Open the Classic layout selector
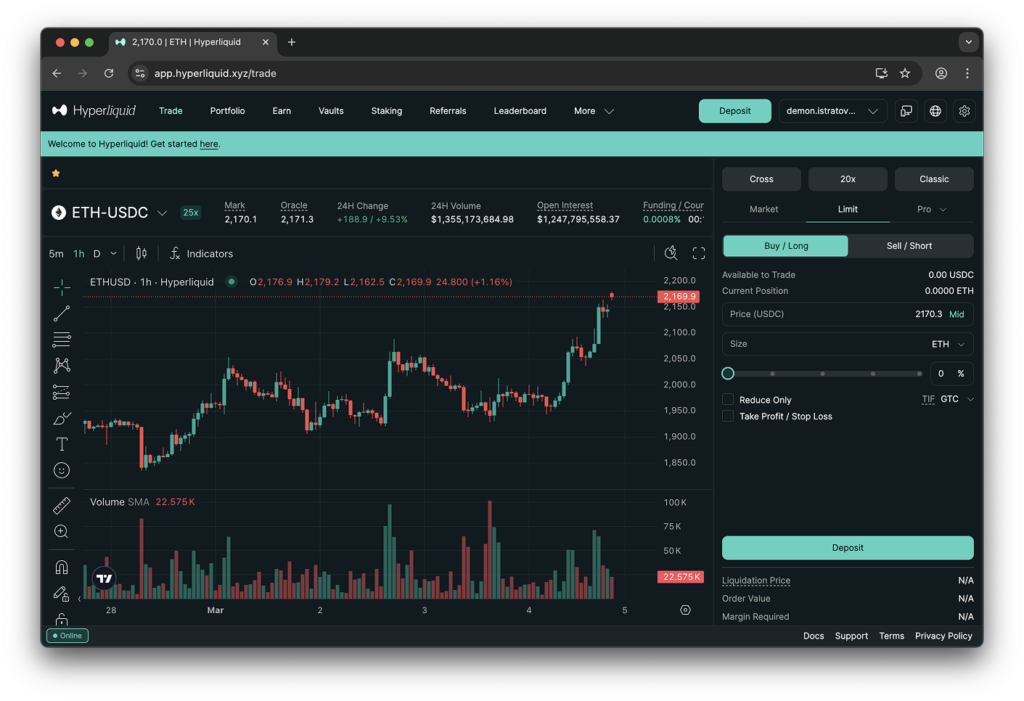The width and height of the screenshot is (1024, 701). (x=933, y=179)
